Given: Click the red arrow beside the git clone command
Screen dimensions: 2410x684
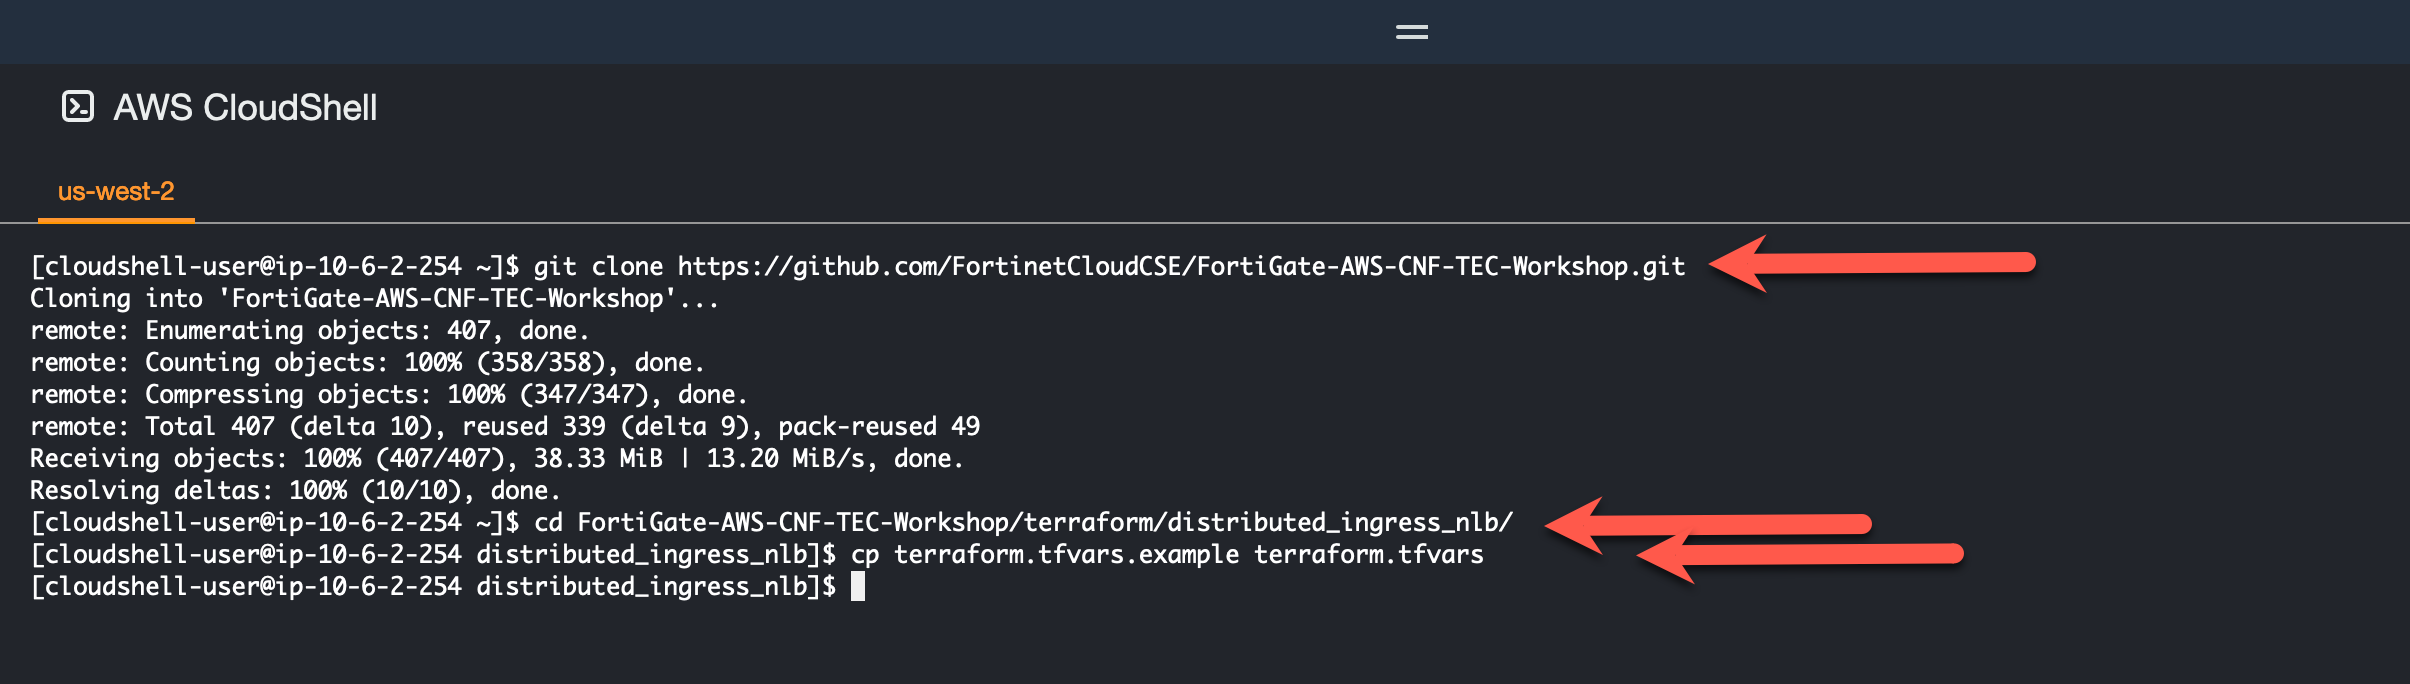Looking at the screenshot, I should tap(1872, 264).
